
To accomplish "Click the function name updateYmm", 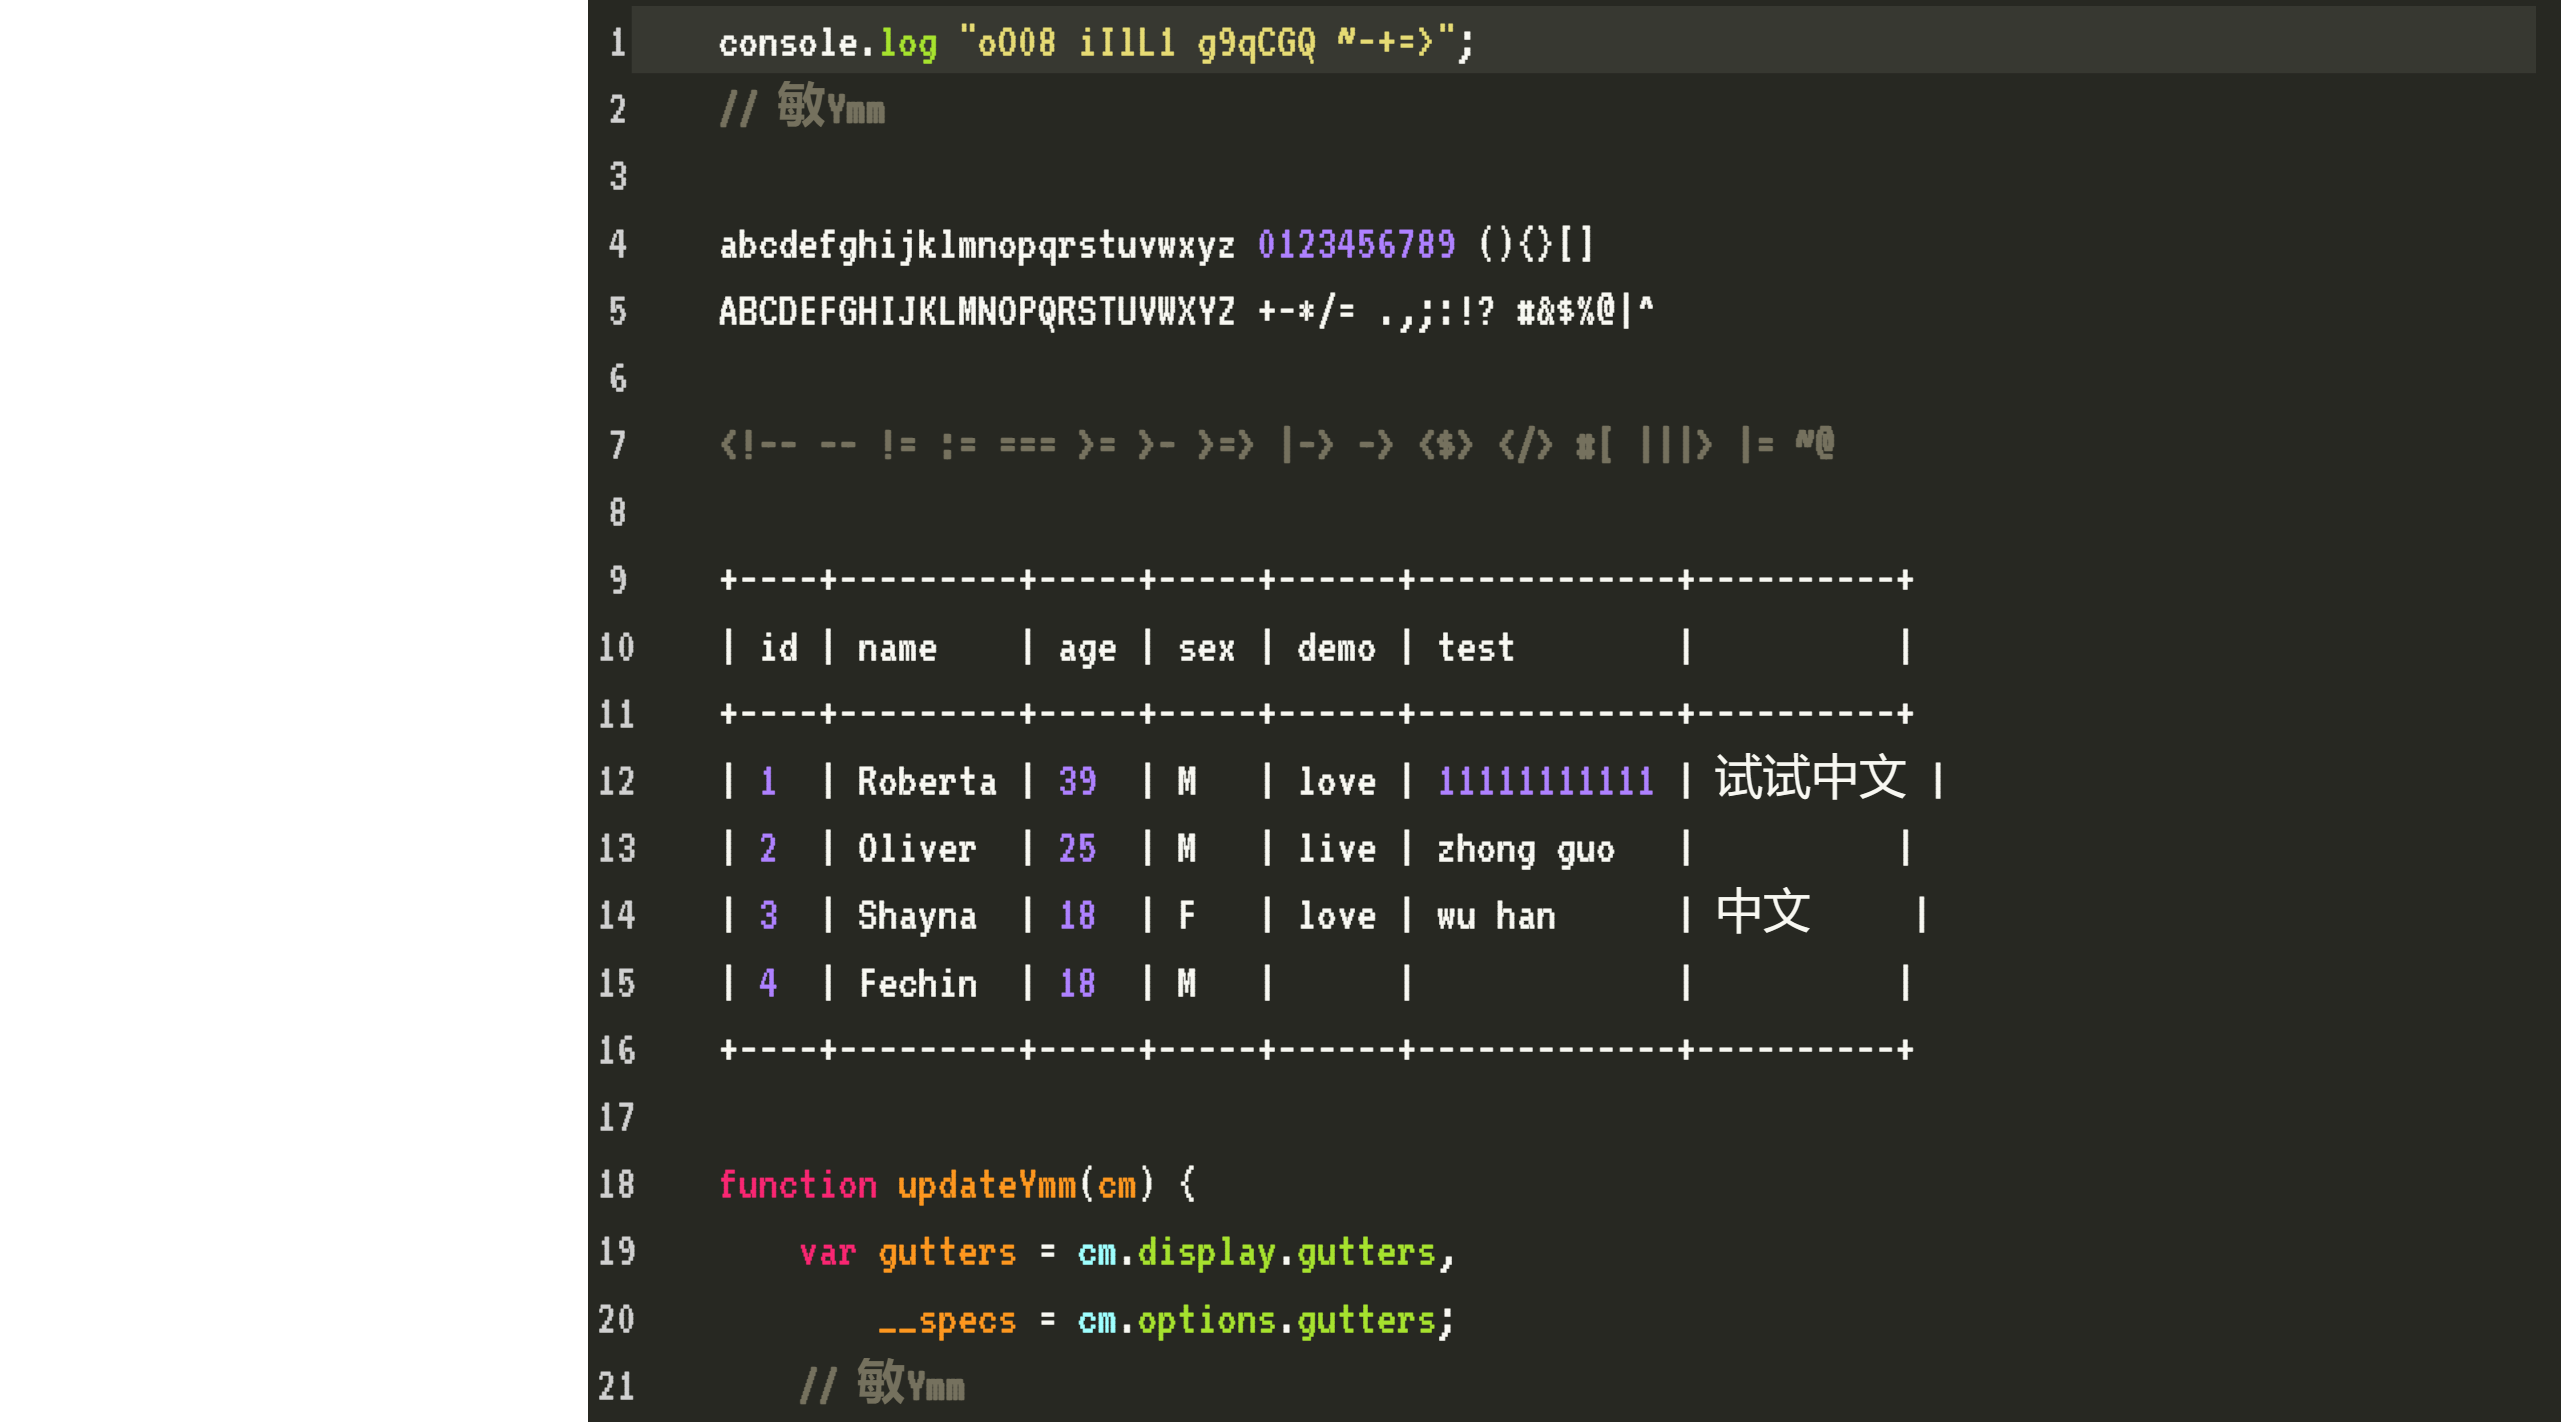I will click(x=987, y=1186).
